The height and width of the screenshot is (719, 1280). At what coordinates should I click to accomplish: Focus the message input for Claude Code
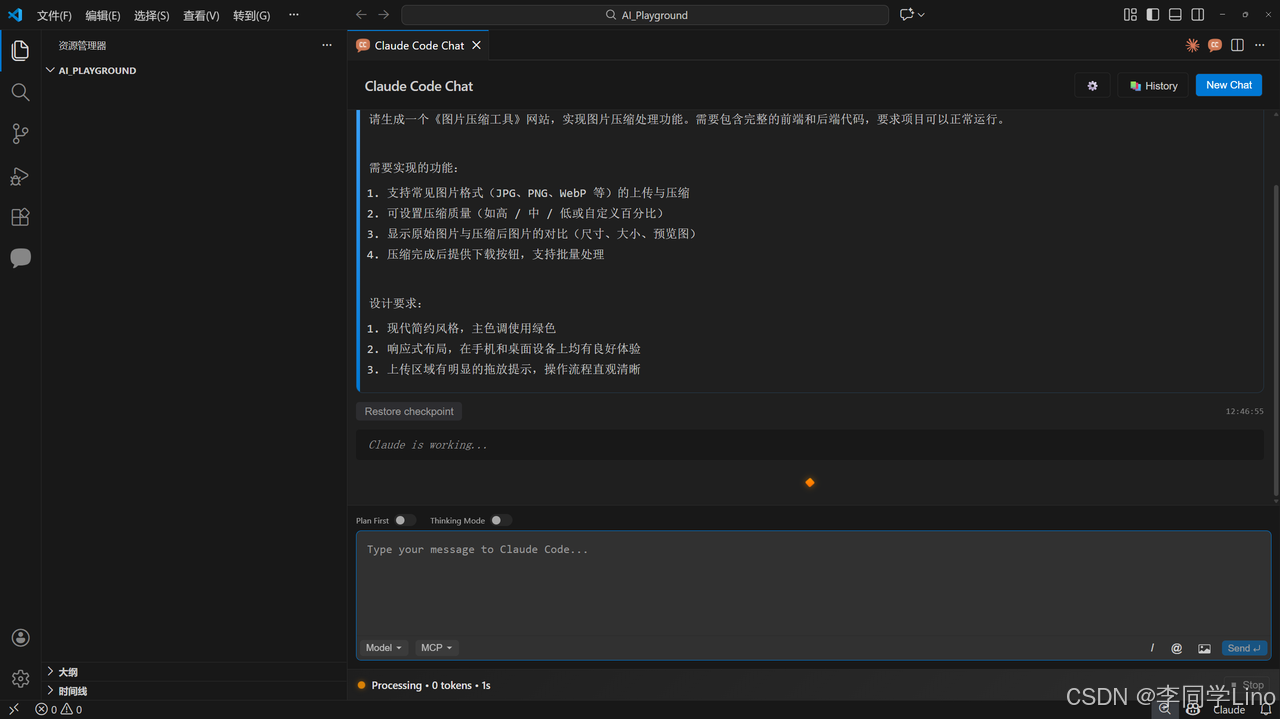813,583
